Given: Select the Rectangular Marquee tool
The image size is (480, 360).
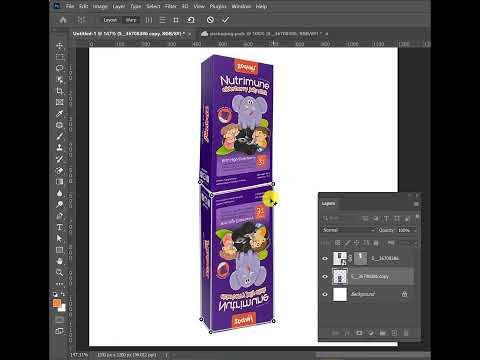Looking at the screenshot, I should pos(60,57).
